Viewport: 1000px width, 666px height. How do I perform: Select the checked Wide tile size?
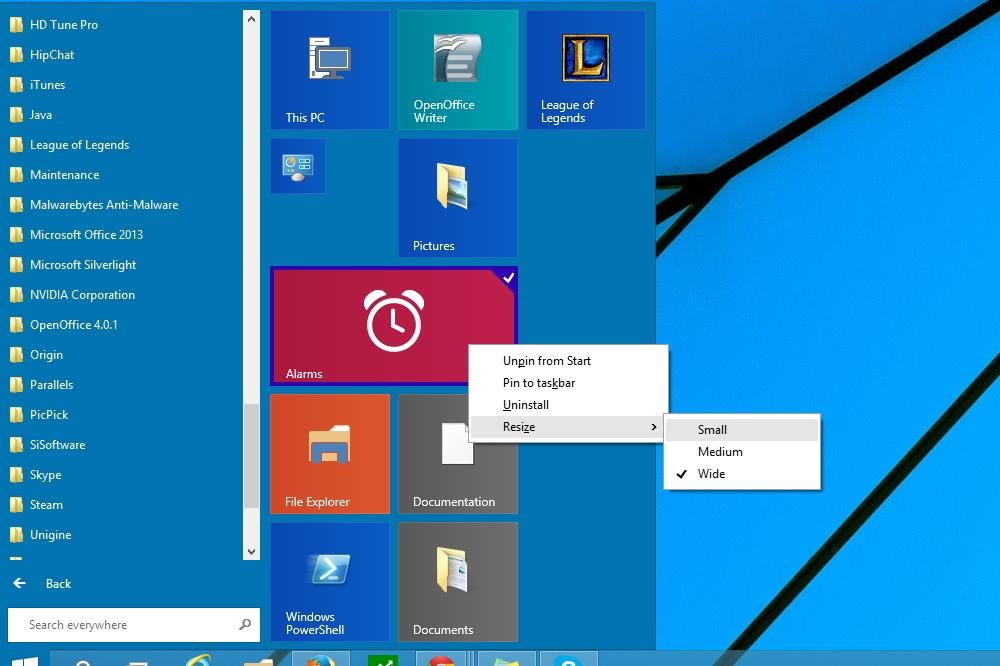742,474
